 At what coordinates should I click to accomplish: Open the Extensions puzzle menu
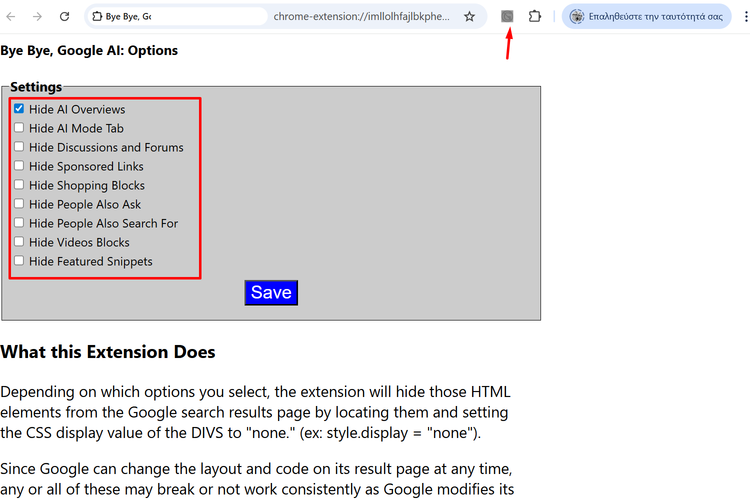(x=535, y=17)
